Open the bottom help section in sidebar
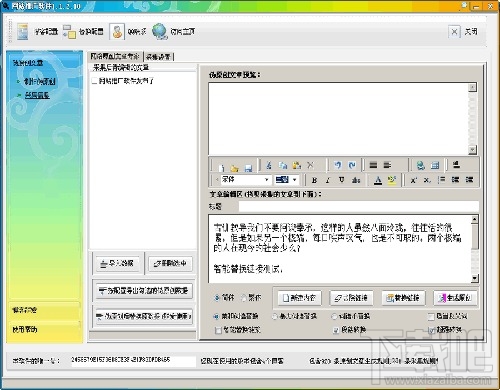Image resolution: width=500 pixels, height=390 pixels. tap(44, 330)
